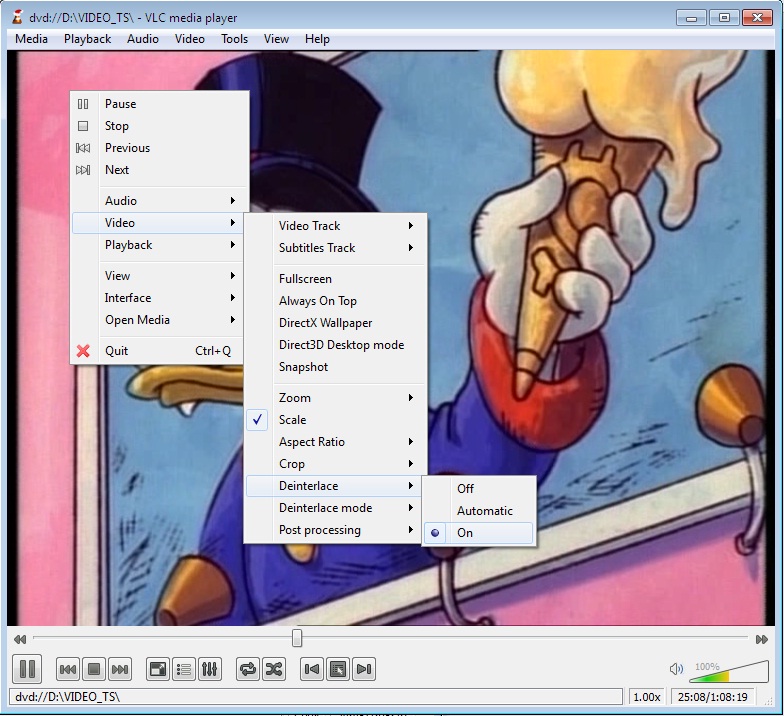Open the Video menu in menu bar
The width and height of the screenshot is (784, 716).
pyautogui.click(x=190, y=39)
